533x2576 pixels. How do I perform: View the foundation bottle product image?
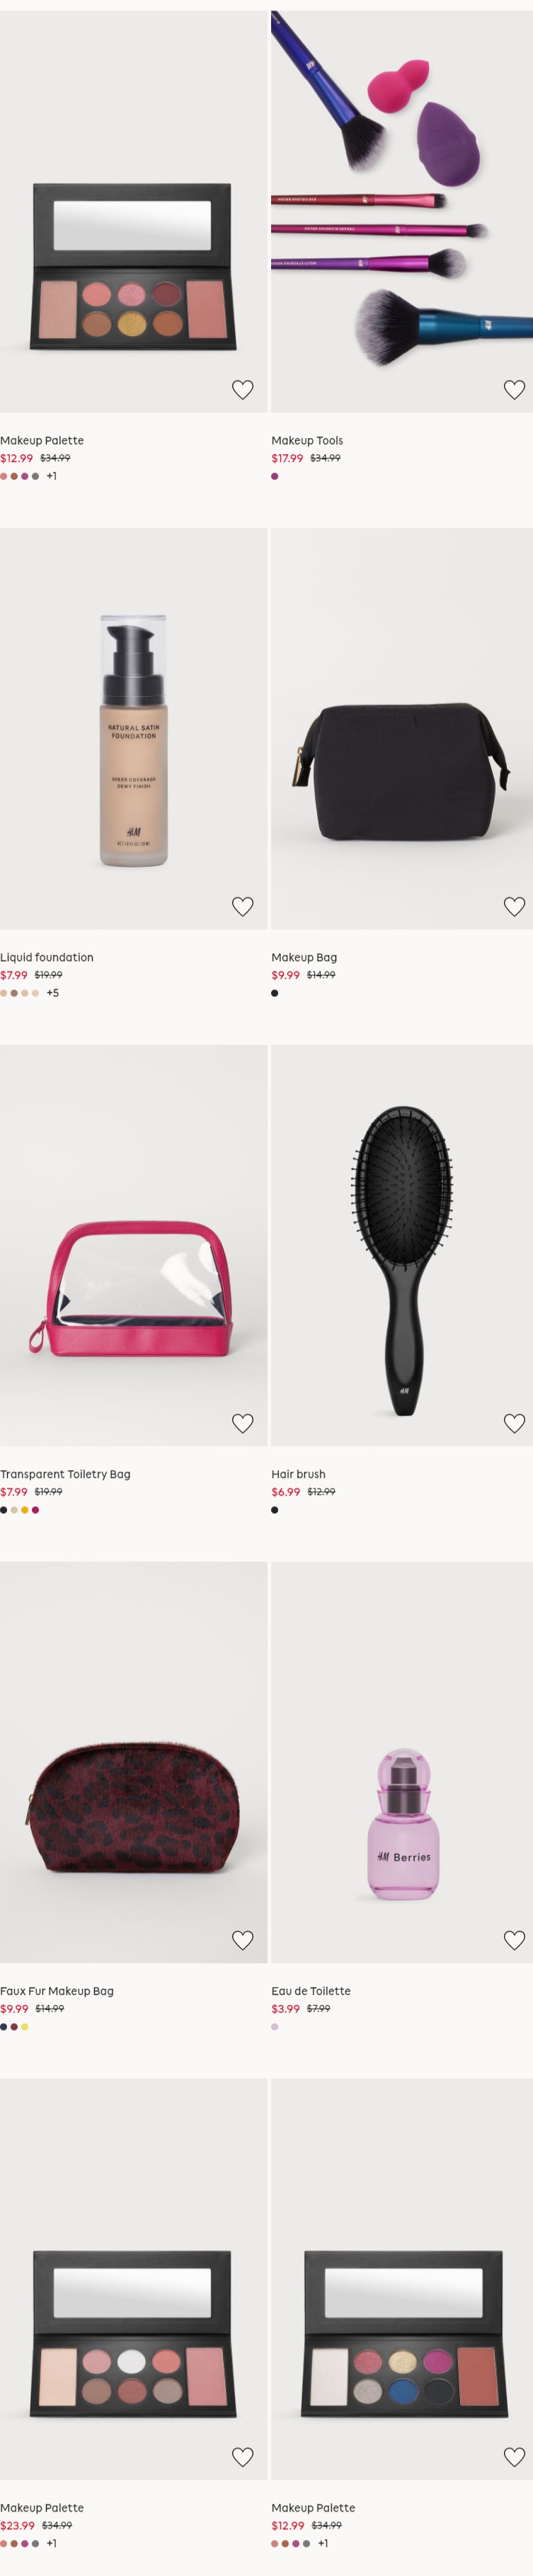[x=134, y=729]
